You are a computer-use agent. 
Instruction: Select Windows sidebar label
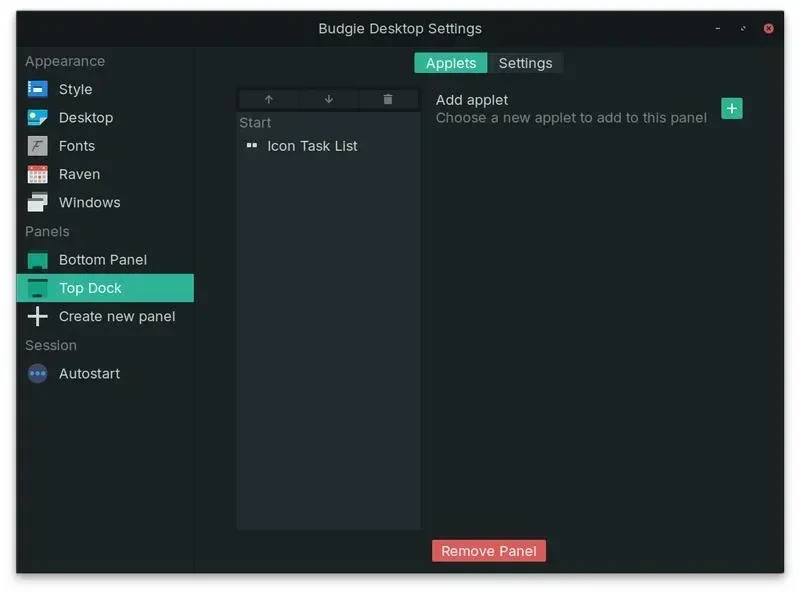pos(89,203)
